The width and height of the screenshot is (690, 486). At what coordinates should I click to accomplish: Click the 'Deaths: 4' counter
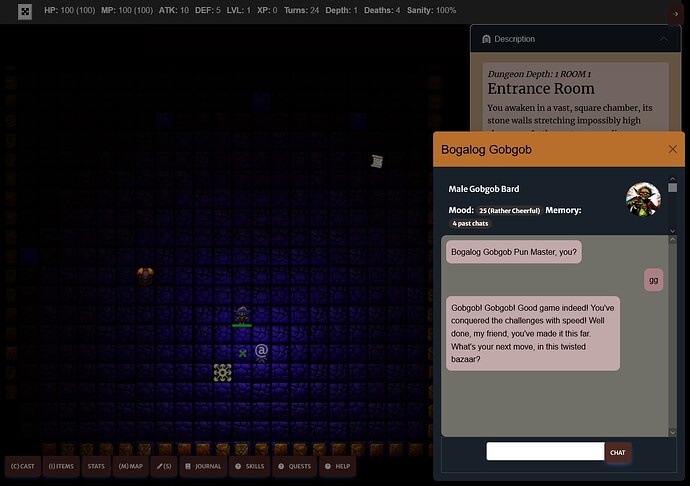(382, 10)
